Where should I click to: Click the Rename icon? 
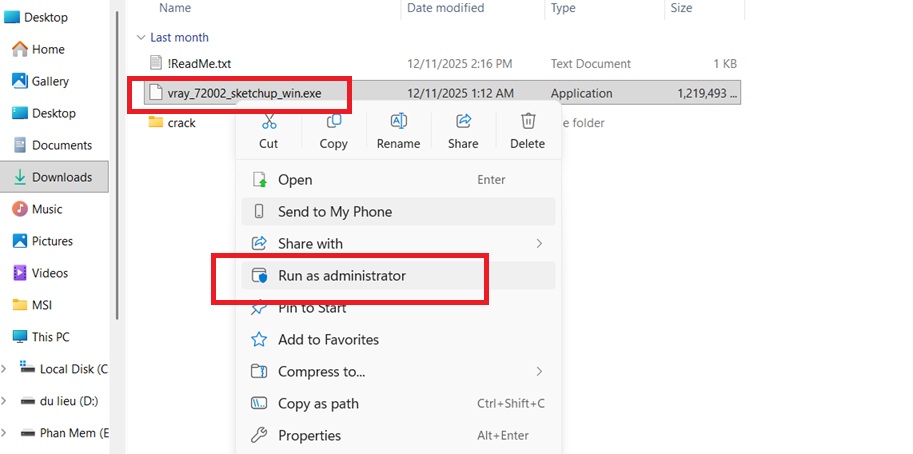[x=398, y=122]
